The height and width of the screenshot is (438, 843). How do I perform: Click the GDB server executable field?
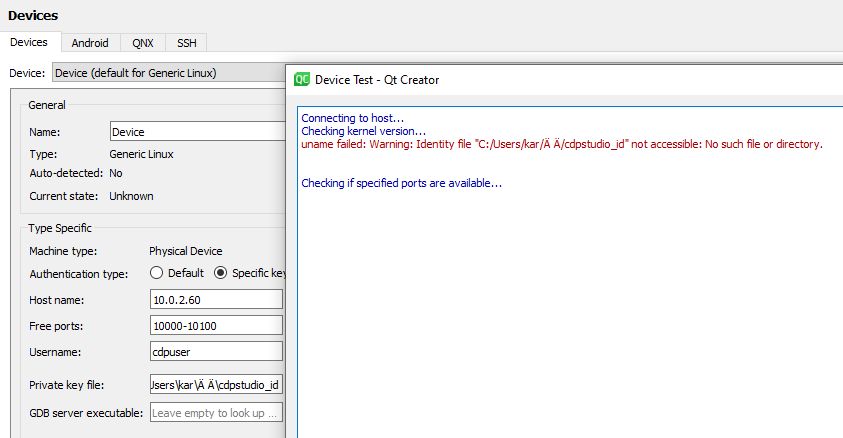pyautogui.click(x=215, y=413)
